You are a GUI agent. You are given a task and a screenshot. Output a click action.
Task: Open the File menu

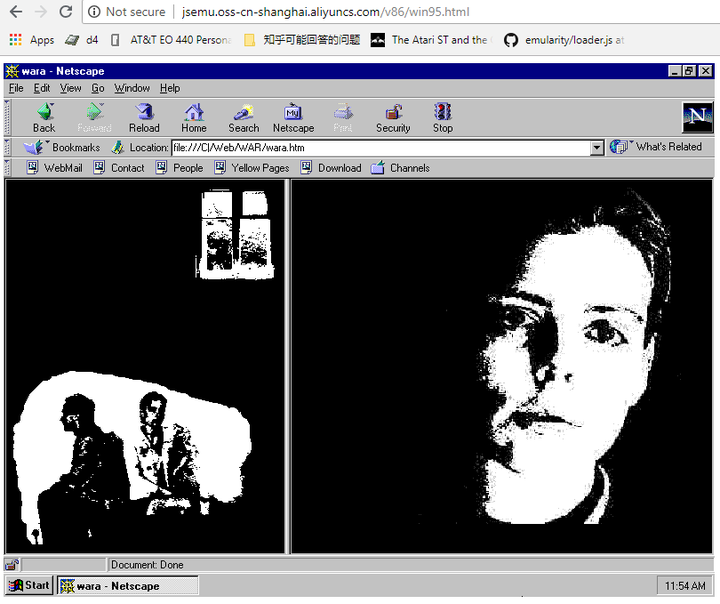pos(16,88)
